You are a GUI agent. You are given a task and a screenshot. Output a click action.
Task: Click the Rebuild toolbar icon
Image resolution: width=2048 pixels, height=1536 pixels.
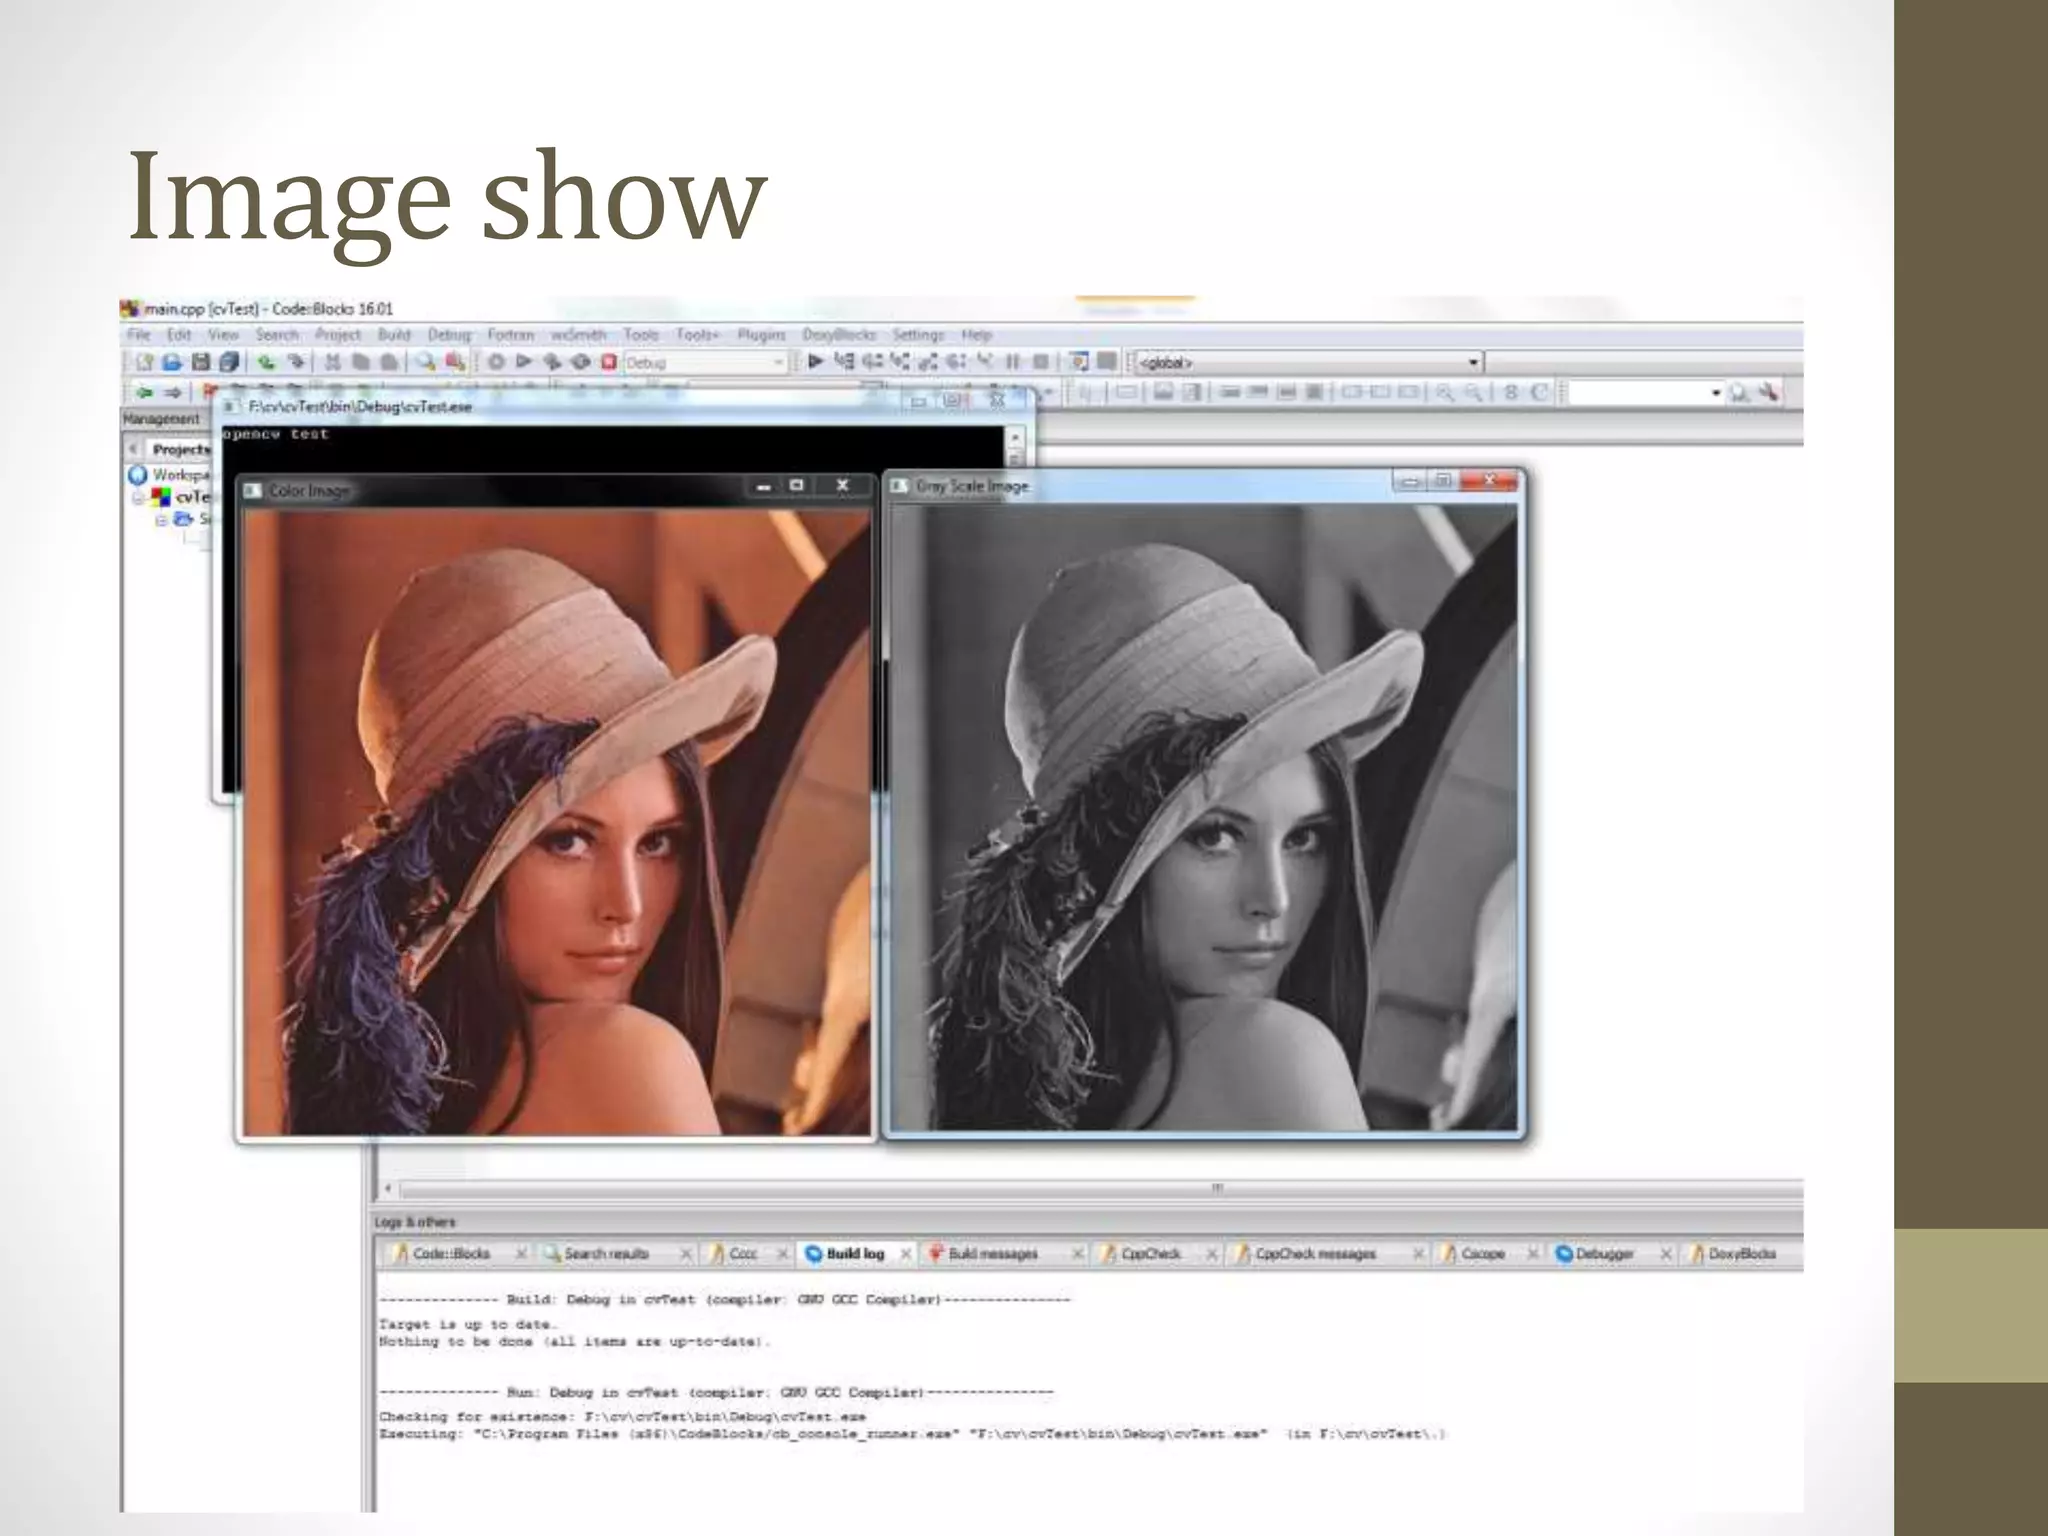coord(580,362)
